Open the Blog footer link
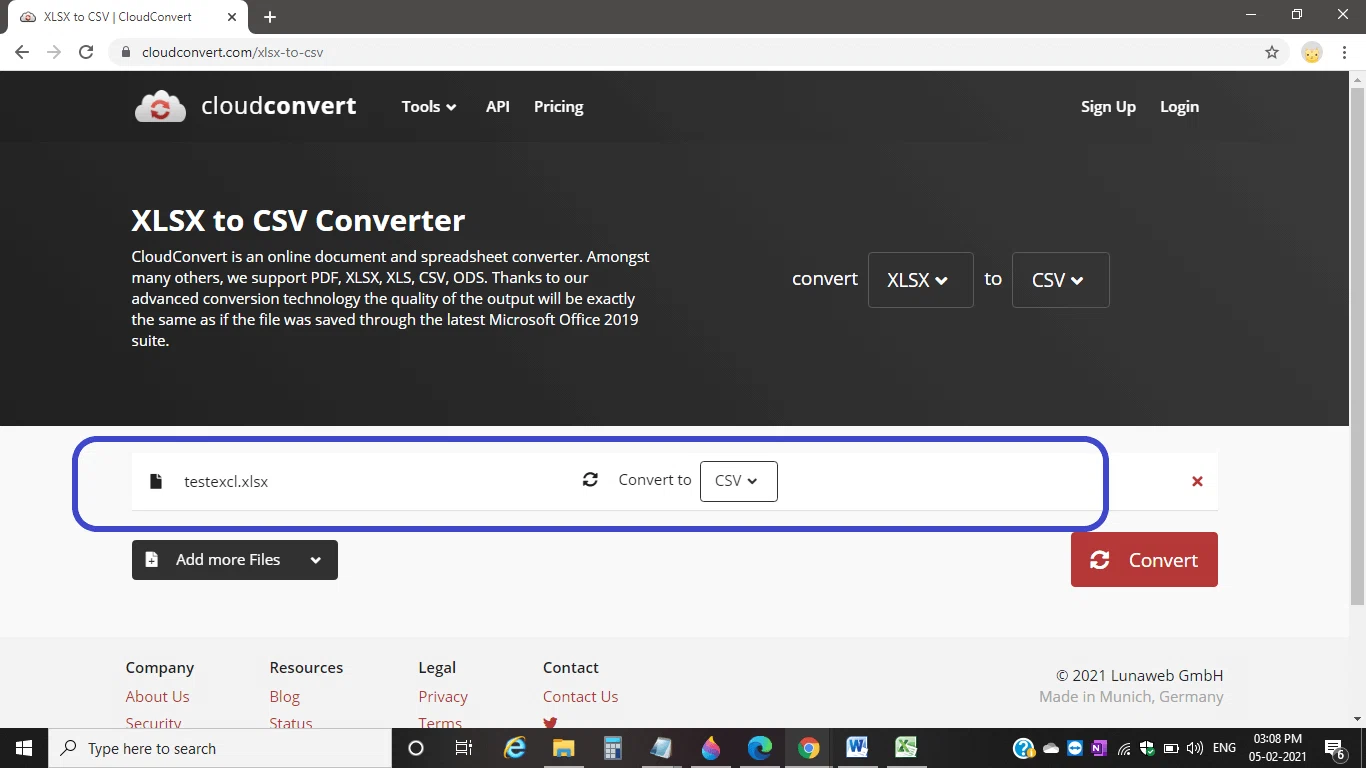This screenshot has width=1366, height=768. click(x=284, y=697)
